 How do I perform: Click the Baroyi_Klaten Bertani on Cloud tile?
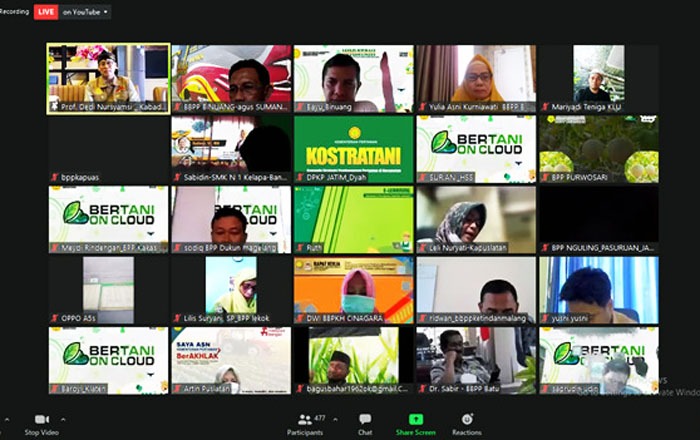pos(108,359)
